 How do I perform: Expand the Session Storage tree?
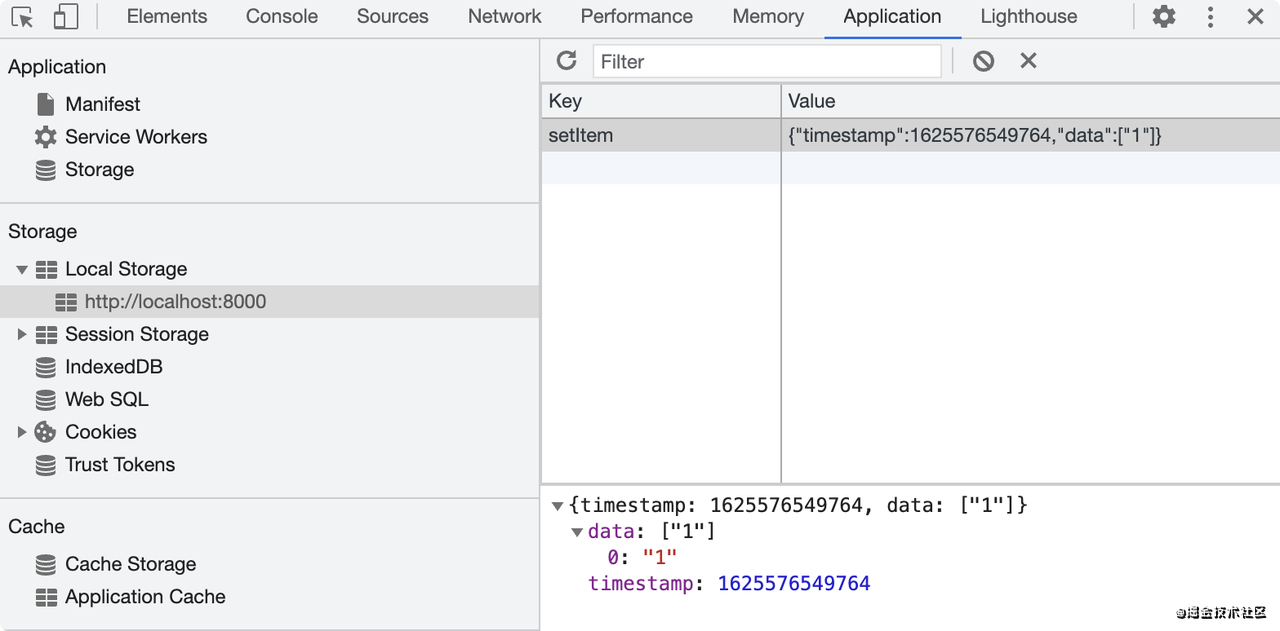pos(22,334)
